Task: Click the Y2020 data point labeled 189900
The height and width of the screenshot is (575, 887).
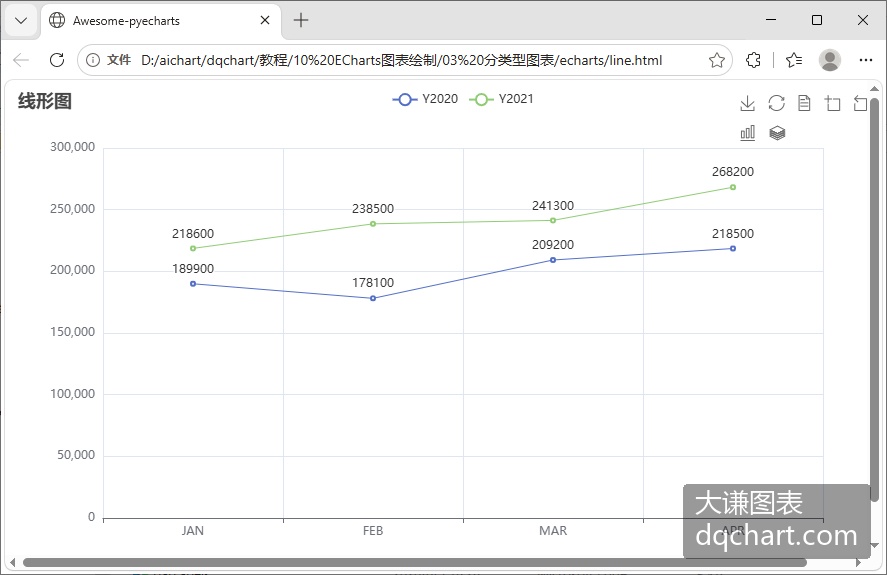Action: (193, 284)
